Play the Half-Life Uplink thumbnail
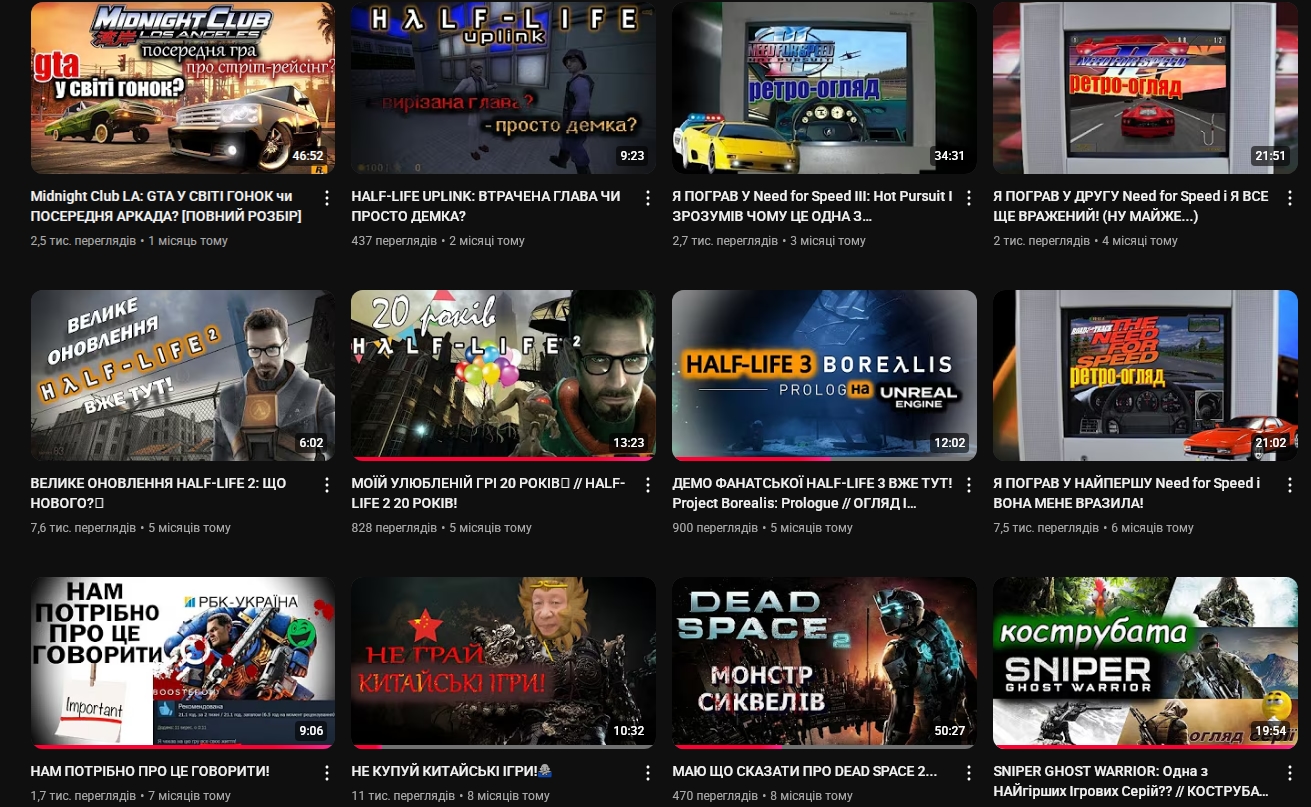 504,88
